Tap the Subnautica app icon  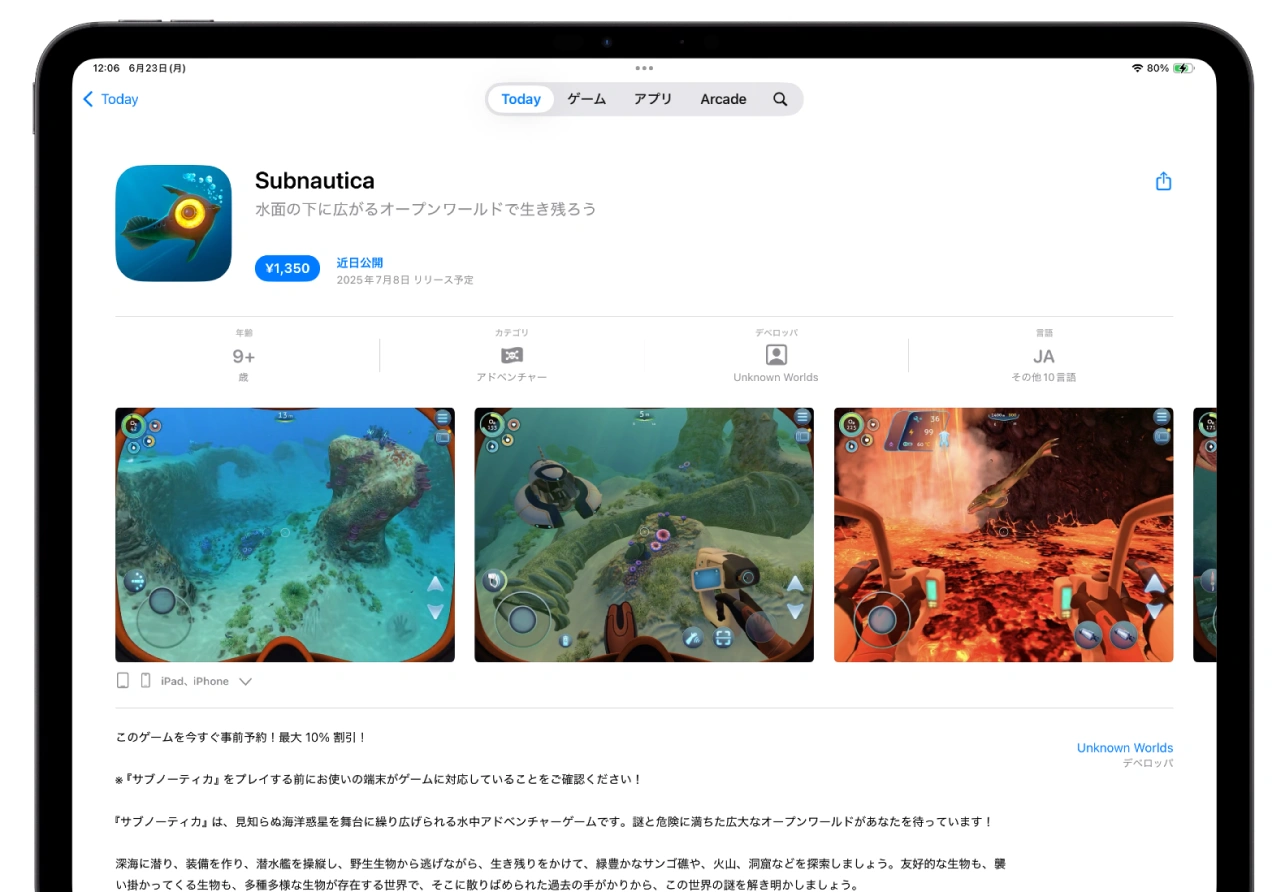173,223
